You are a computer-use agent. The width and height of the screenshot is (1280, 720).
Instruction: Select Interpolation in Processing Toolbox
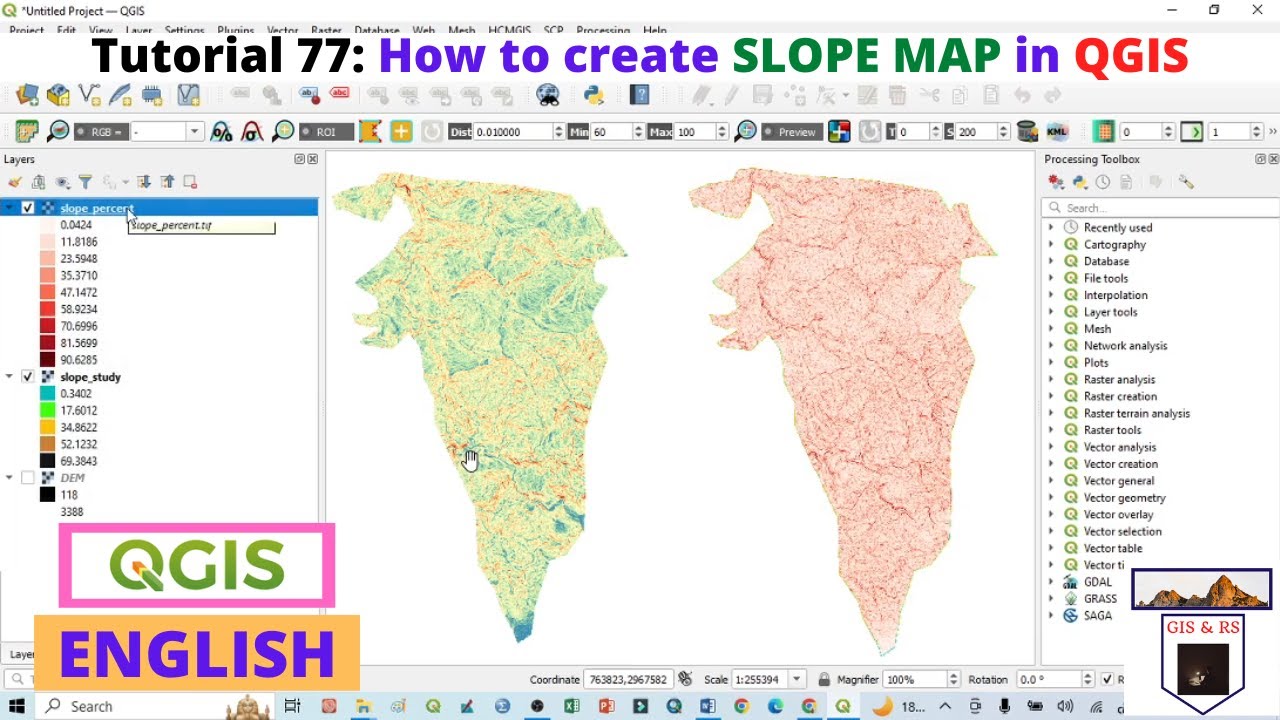point(1115,295)
